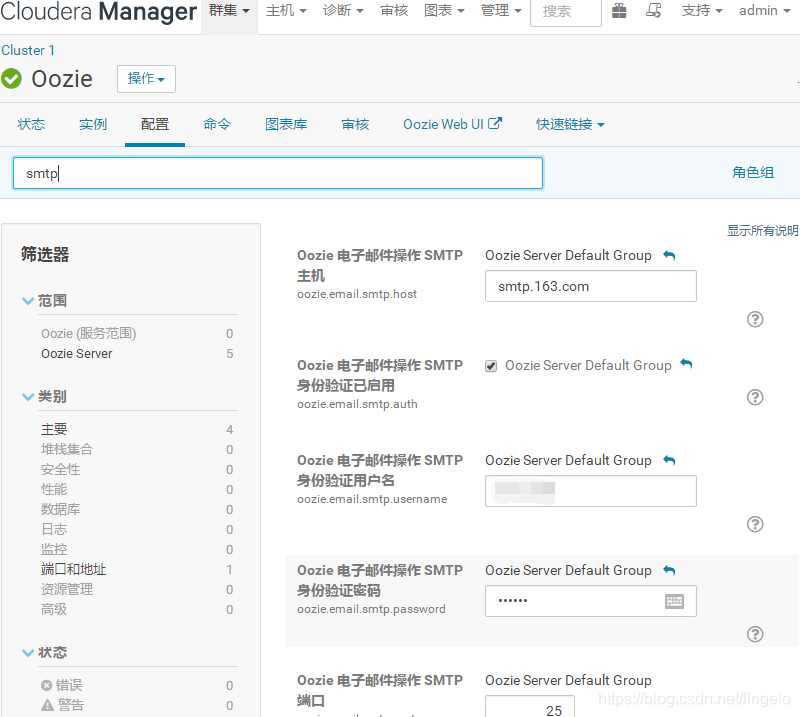
Task: Click keyboard icon in password field
Action: coord(674,601)
